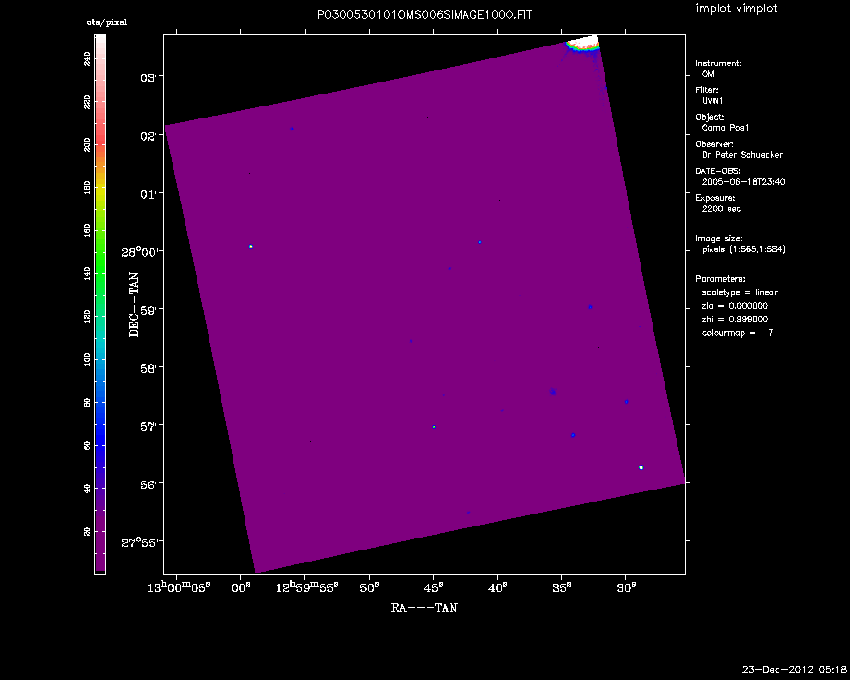The width and height of the screenshot is (850, 680).
Task: Click the bright saturated source at image top edge
Action: (x=582, y=43)
